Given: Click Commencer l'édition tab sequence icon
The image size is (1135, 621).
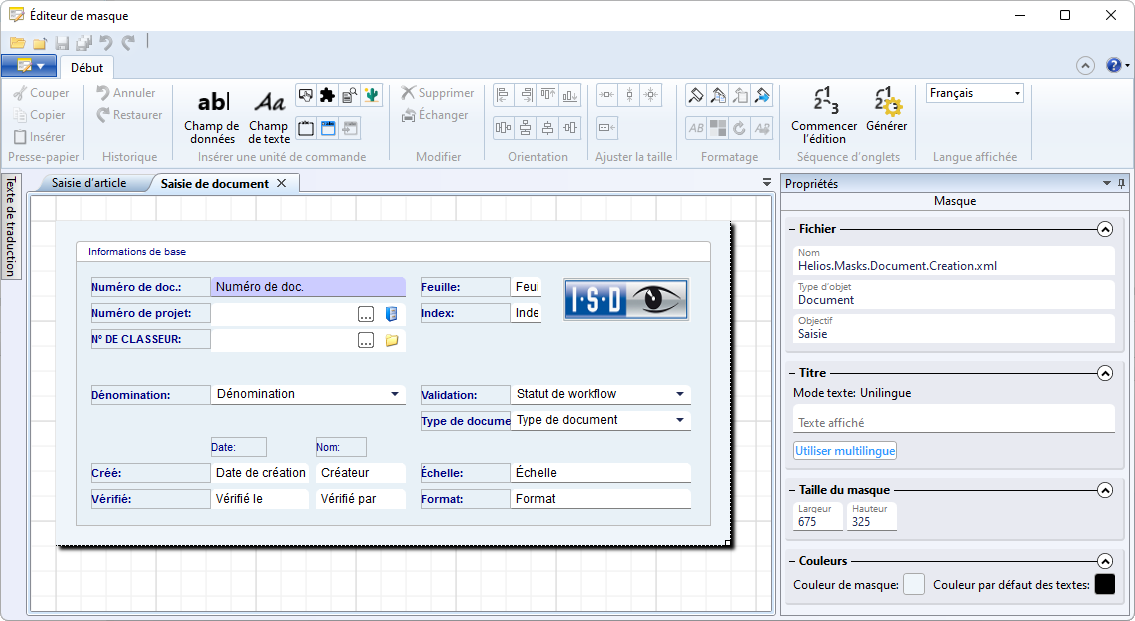Looking at the screenshot, I should click(x=824, y=102).
